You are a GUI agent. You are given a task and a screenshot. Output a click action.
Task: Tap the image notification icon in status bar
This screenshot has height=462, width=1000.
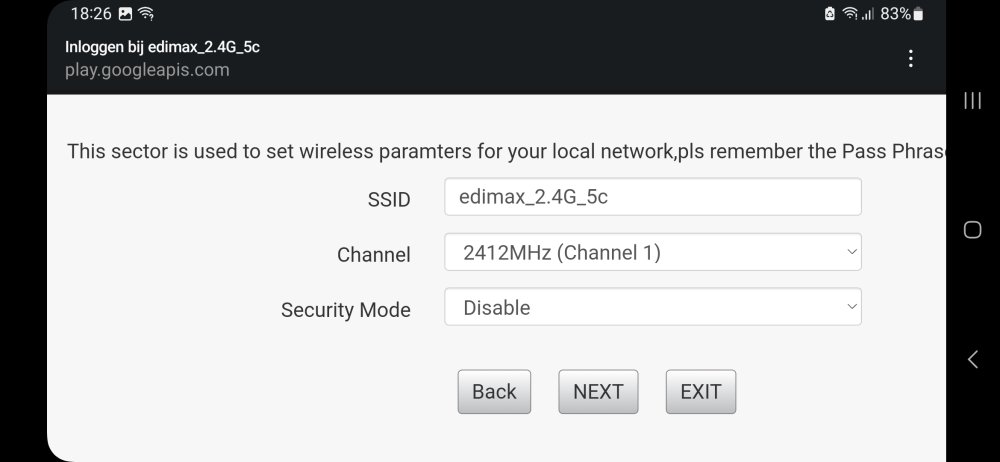pyautogui.click(x=125, y=14)
